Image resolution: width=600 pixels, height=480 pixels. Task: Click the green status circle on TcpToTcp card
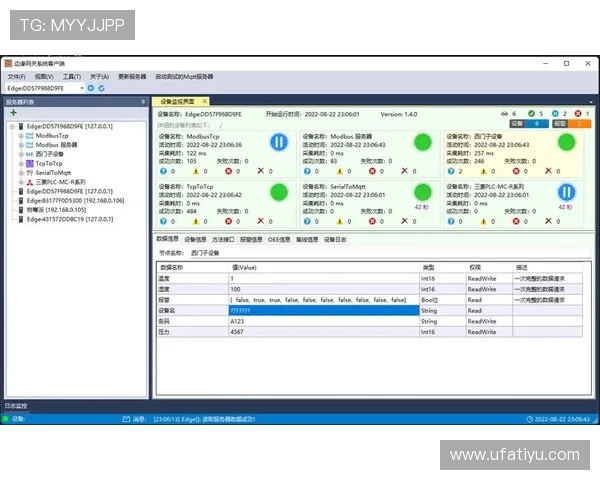click(x=280, y=192)
